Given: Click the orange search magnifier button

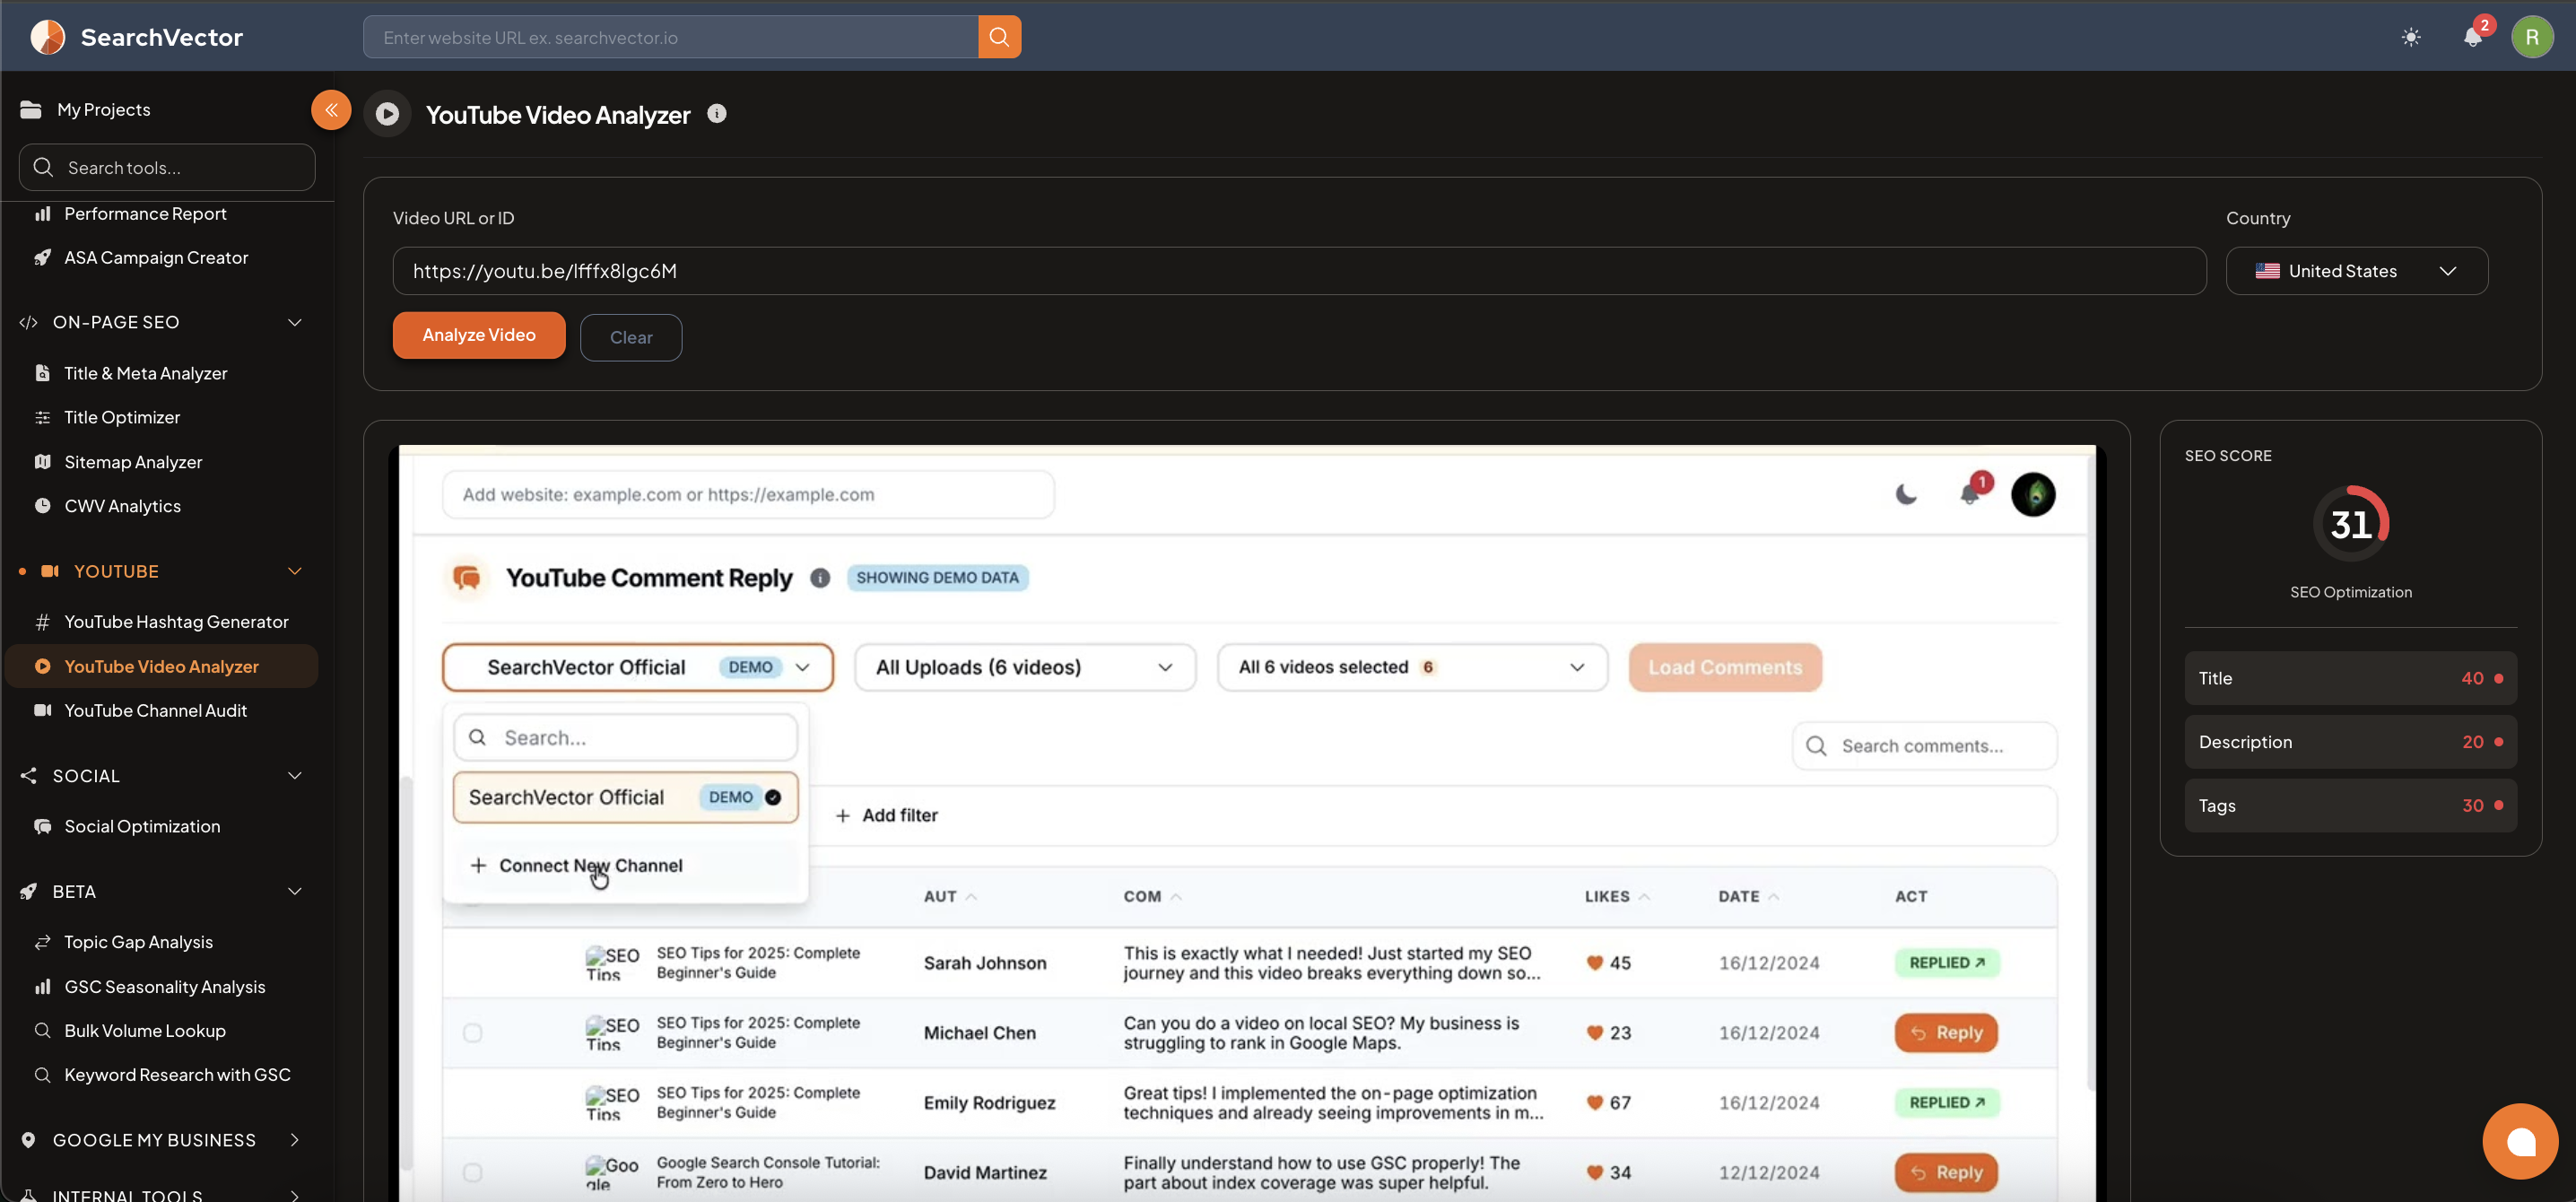Looking at the screenshot, I should 999,37.
